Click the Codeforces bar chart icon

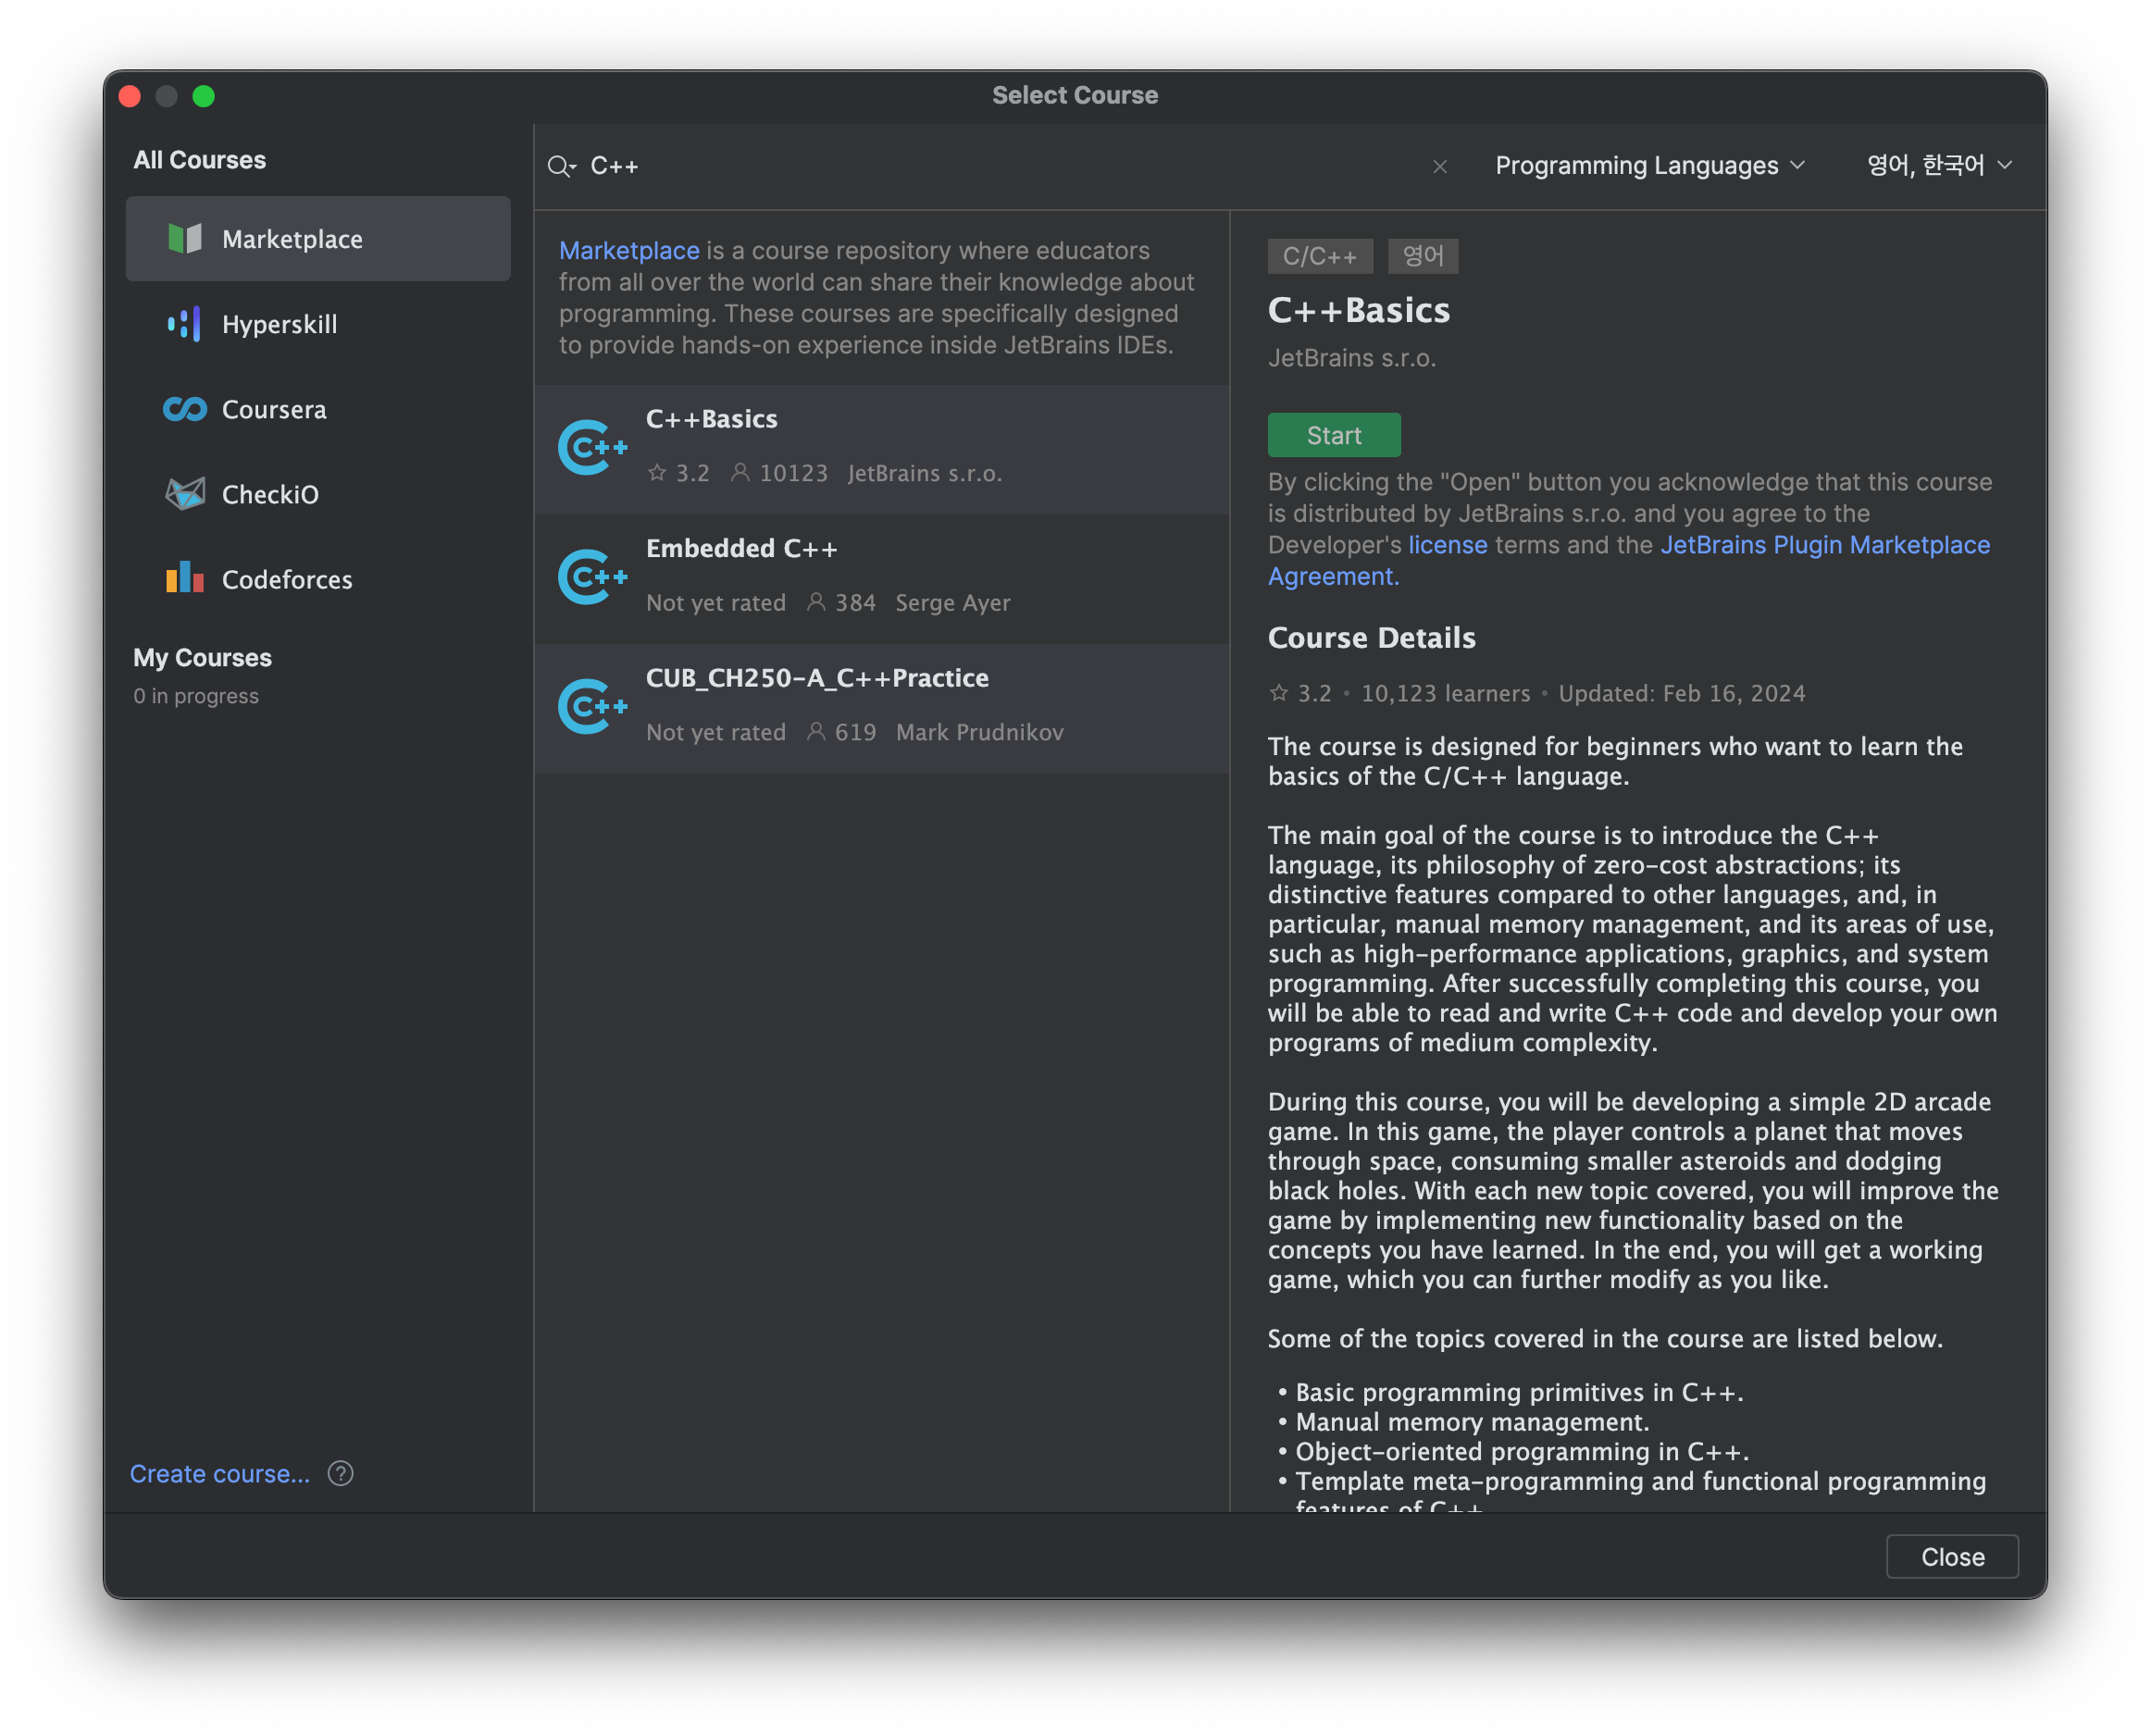pos(185,579)
